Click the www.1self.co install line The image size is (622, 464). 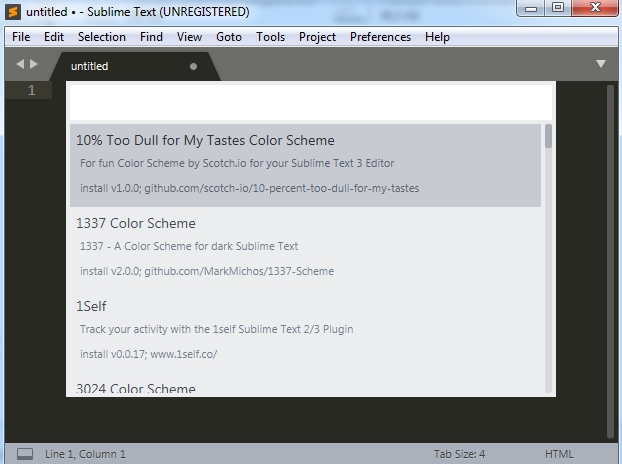pos(148,354)
